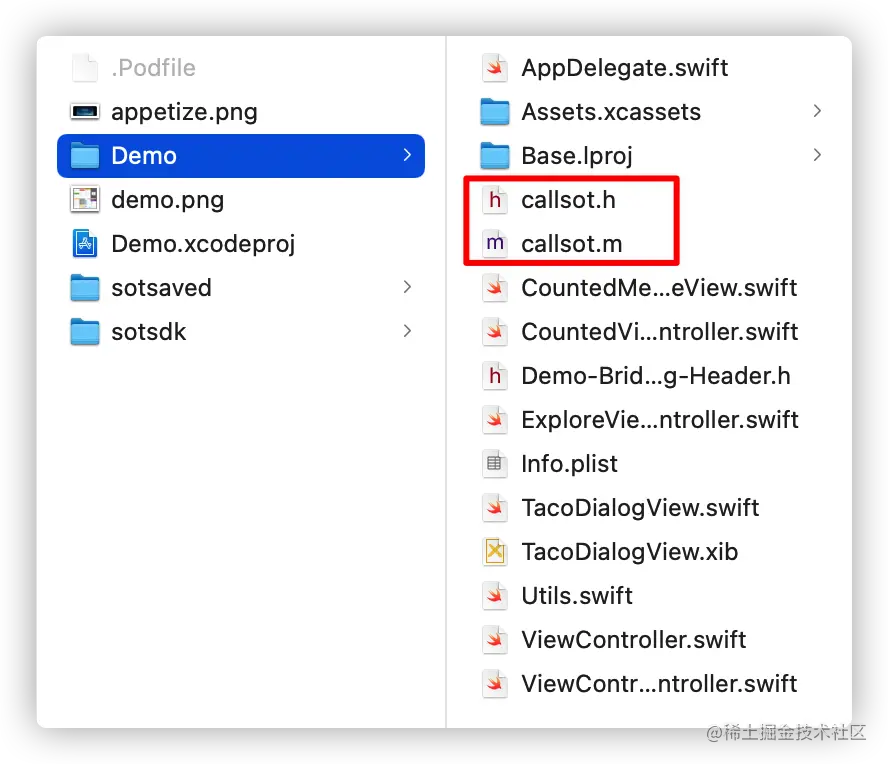This screenshot has width=888, height=764.
Task: Select the appetize.png file name
Action: click(x=185, y=112)
